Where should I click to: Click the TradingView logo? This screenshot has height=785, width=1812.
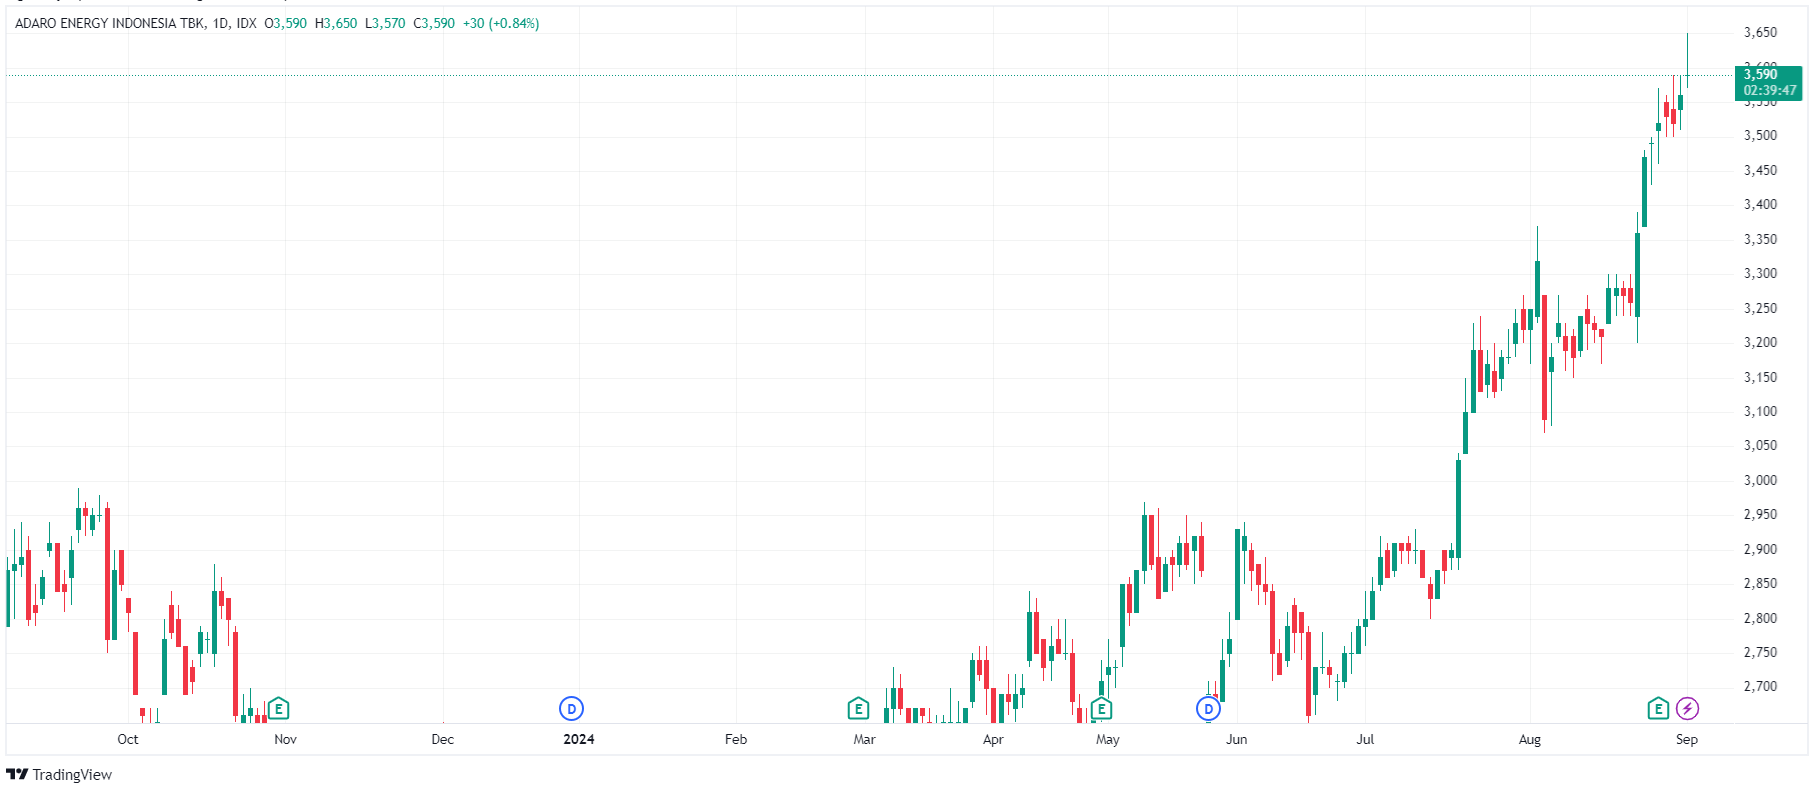59,774
